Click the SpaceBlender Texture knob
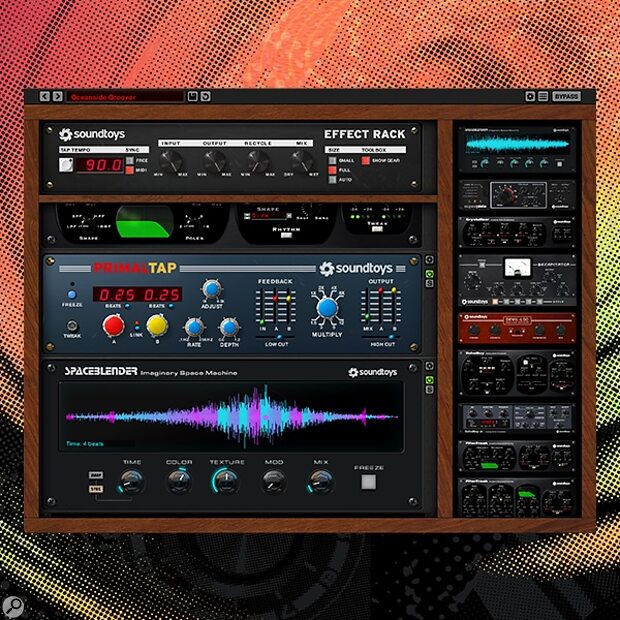620x620 pixels. tap(227, 481)
